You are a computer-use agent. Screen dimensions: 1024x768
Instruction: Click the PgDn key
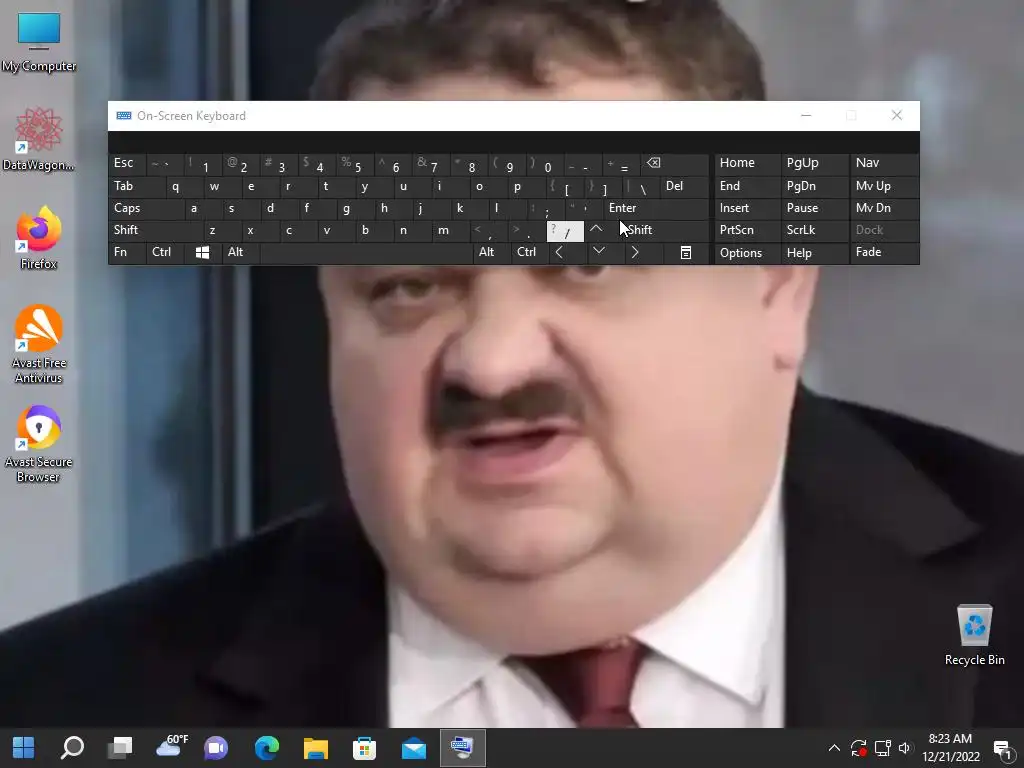(x=814, y=186)
